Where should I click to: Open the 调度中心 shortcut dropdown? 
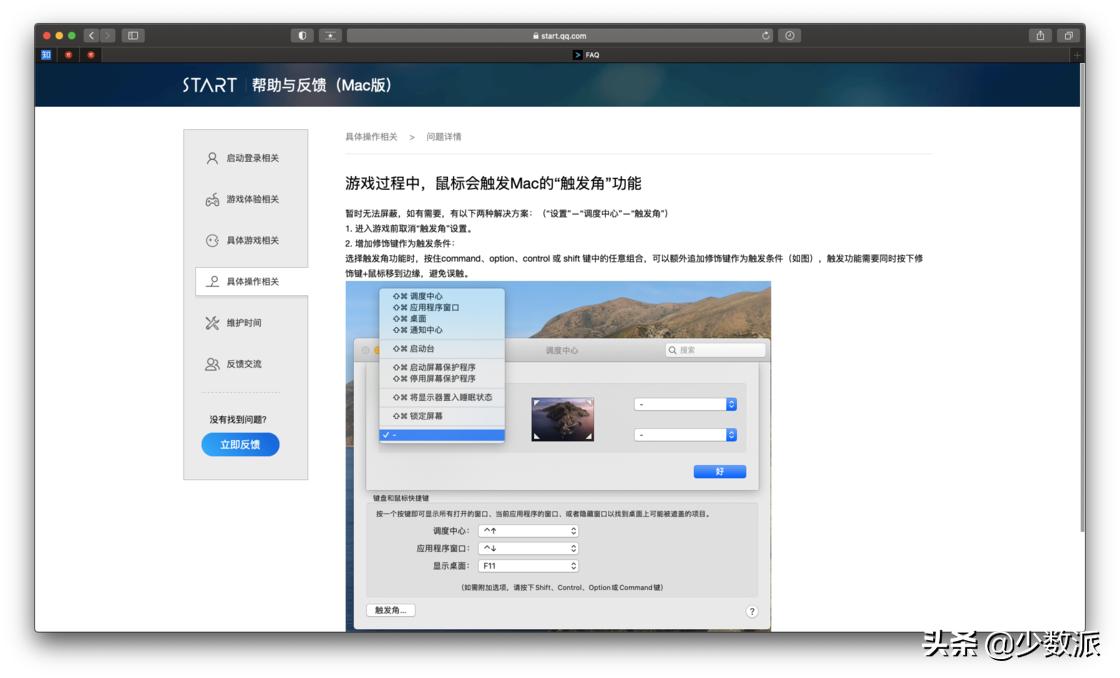[529, 529]
